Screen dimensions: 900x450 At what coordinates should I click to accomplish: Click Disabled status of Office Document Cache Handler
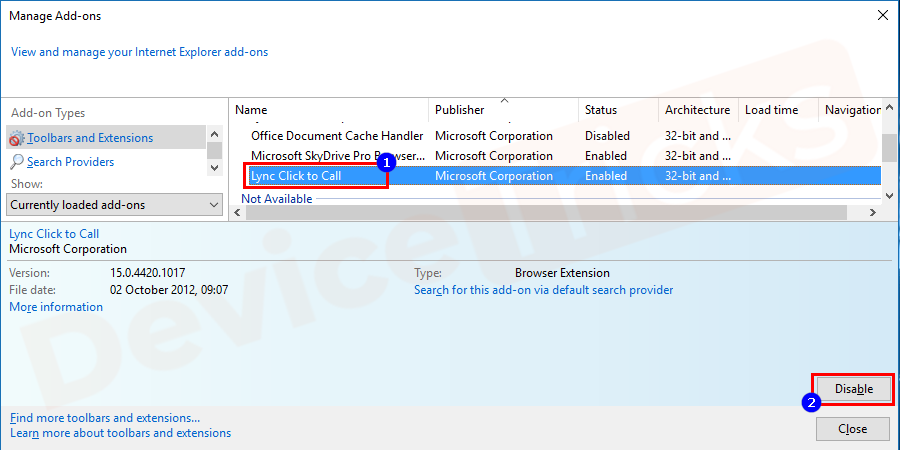[x=607, y=136]
